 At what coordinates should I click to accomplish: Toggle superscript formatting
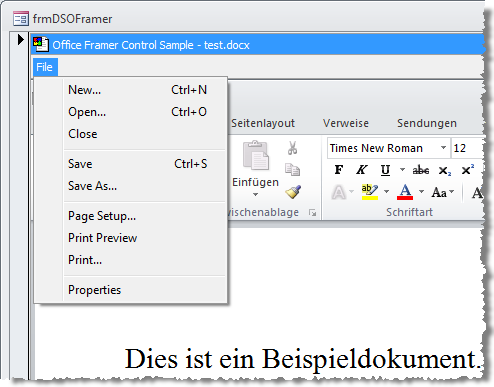(467, 169)
